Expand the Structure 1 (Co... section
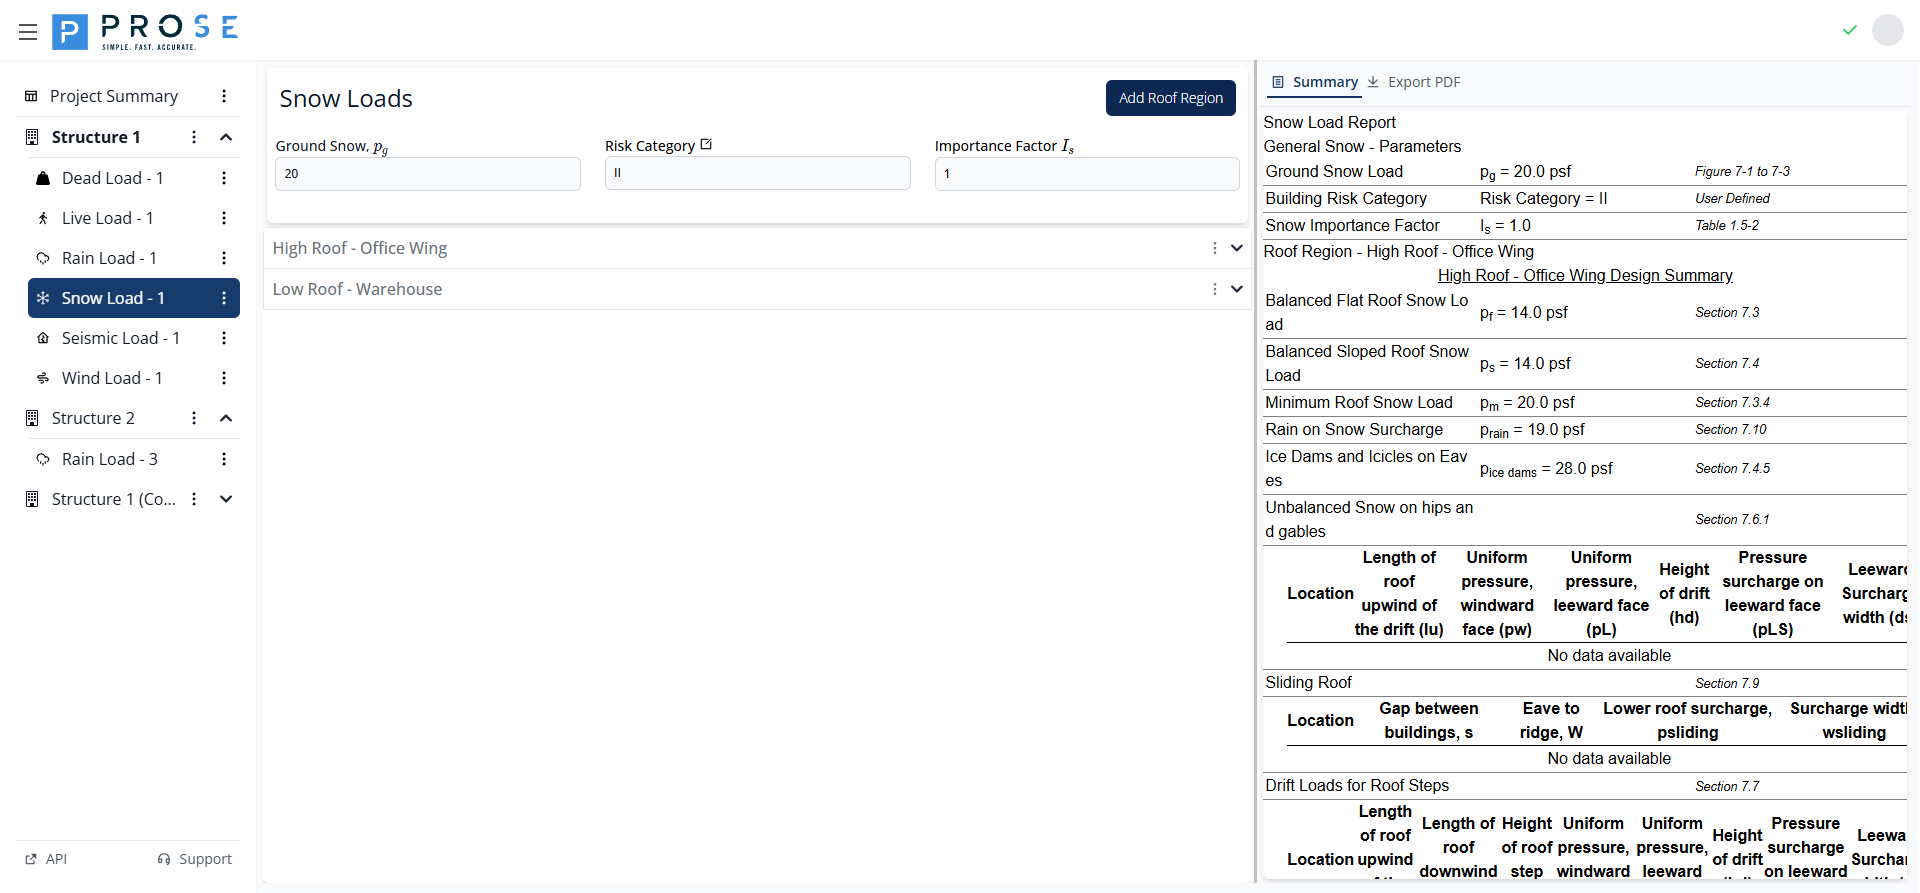 [x=226, y=499]
